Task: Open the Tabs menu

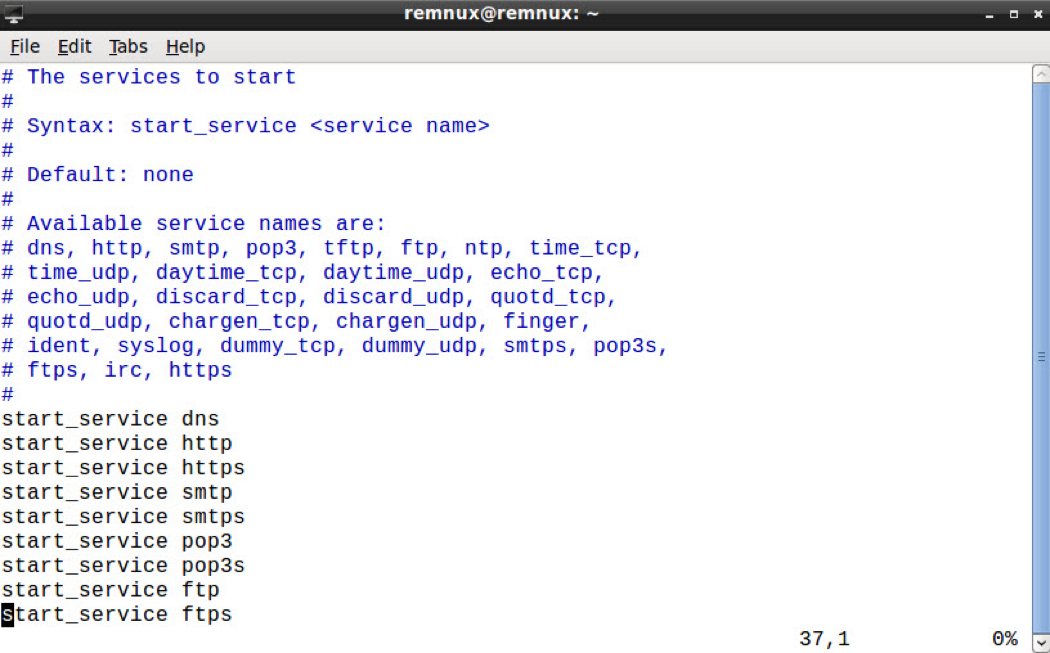Action: tap(128, 46)
